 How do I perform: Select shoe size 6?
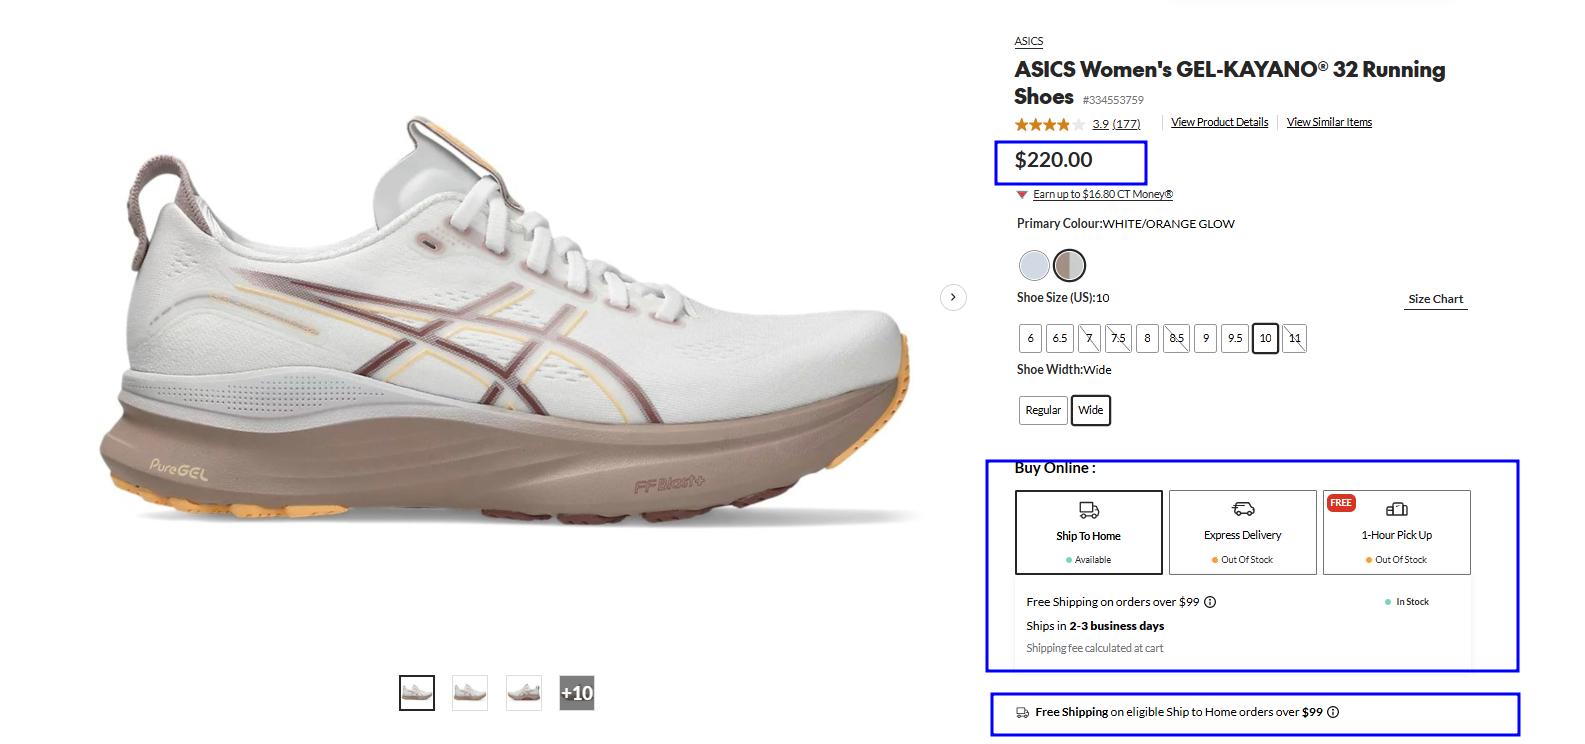(1030, 338)
